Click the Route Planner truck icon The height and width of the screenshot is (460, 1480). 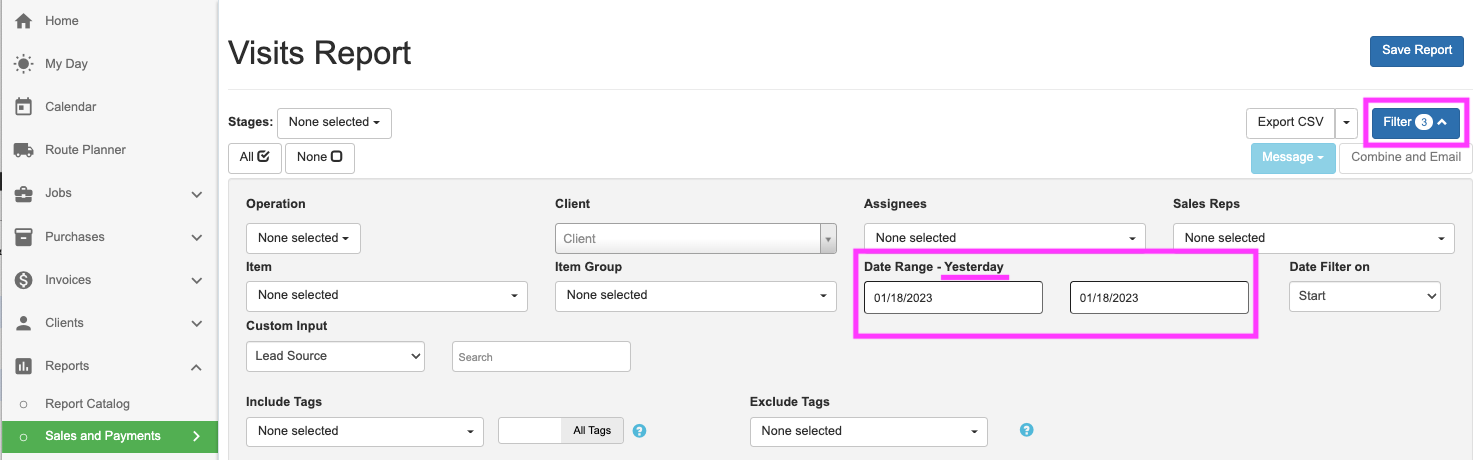[24, 150]
